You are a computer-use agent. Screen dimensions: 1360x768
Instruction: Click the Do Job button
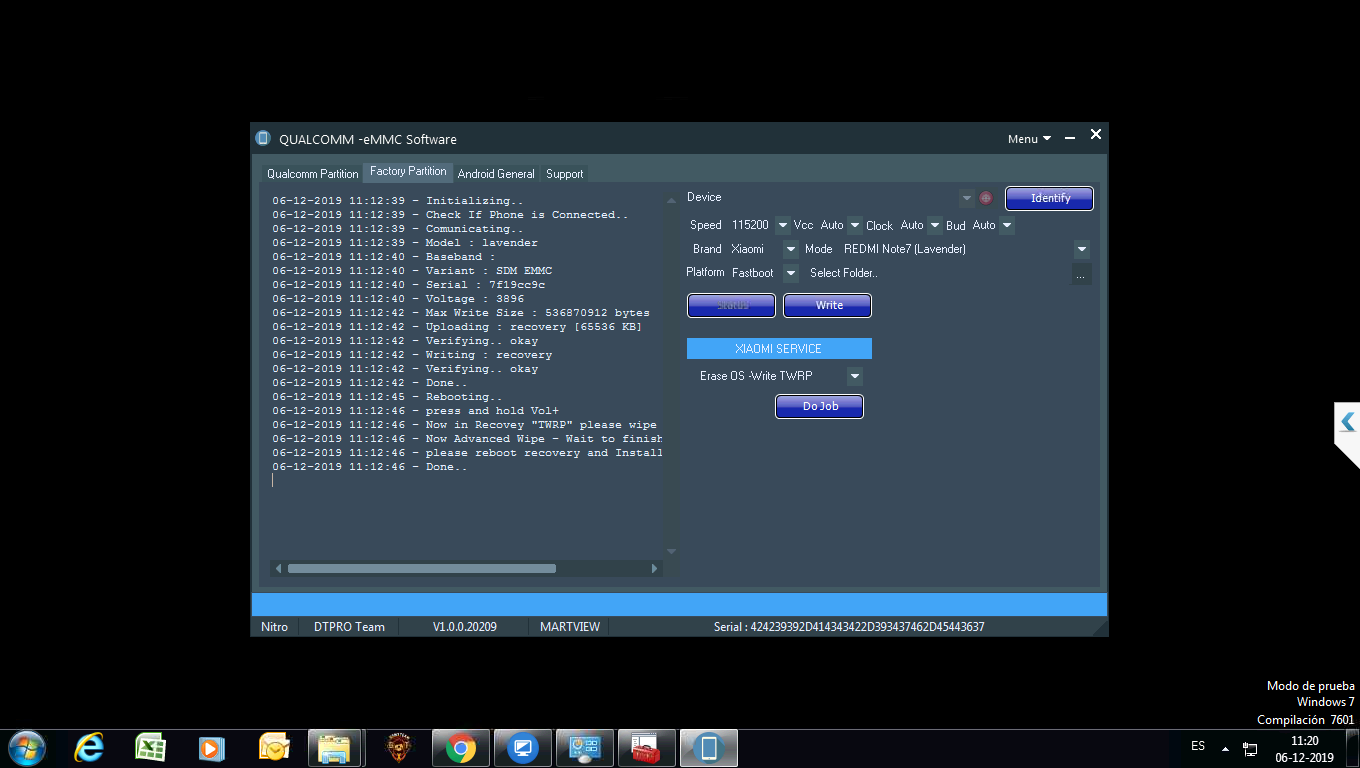[819, 406]
